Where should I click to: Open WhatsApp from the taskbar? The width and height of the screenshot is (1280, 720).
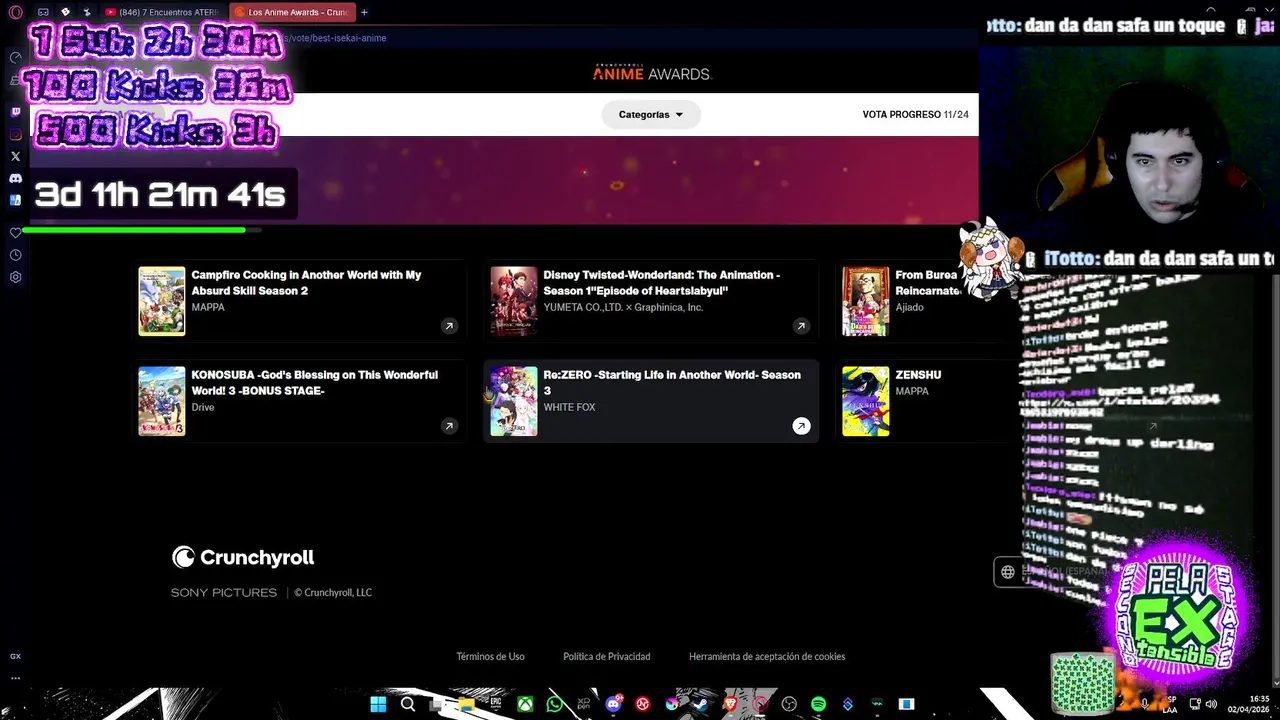554,704
